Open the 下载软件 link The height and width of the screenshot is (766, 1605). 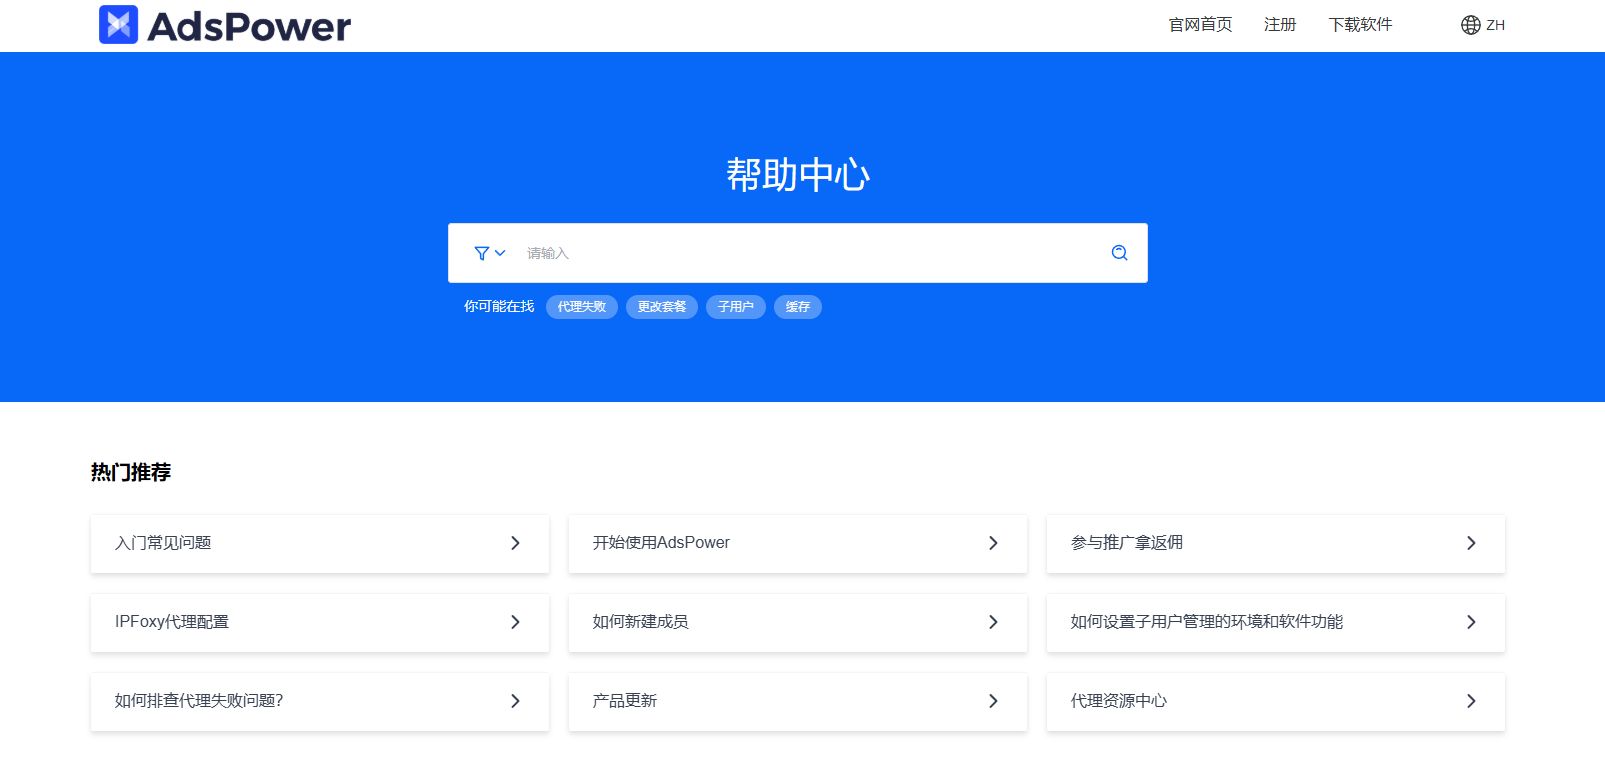click(1360, 25)
